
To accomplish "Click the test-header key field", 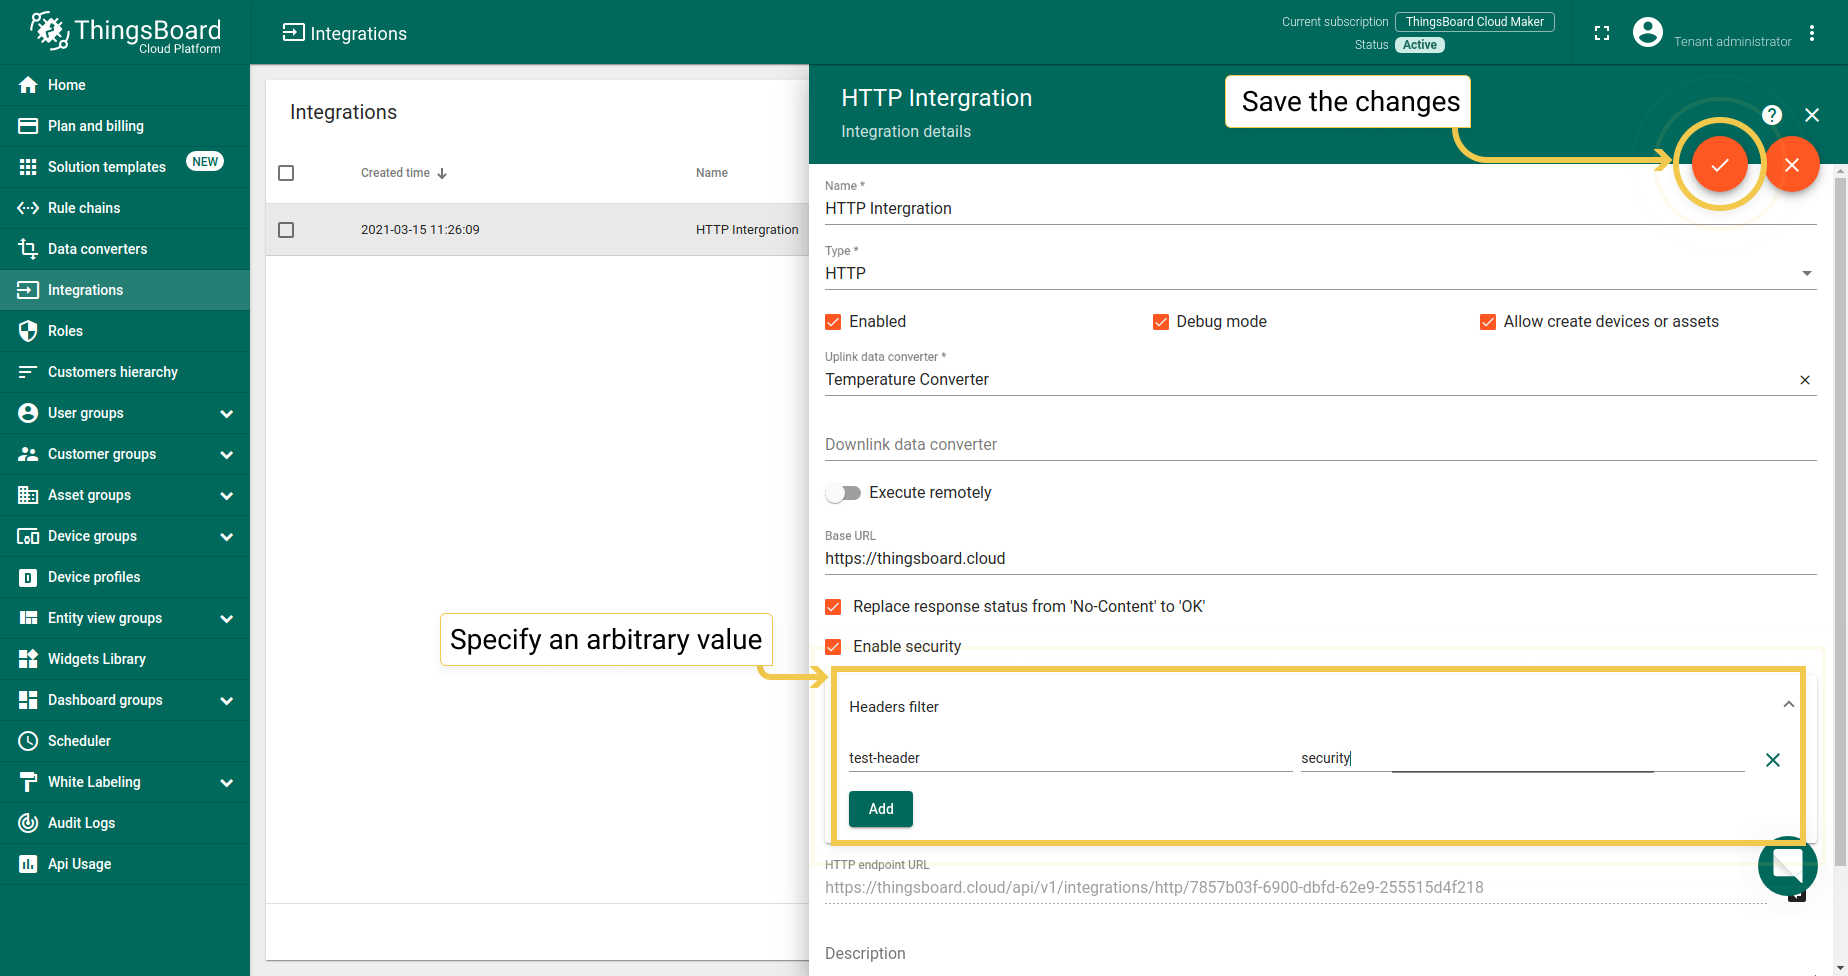I will pos(1070,758).
